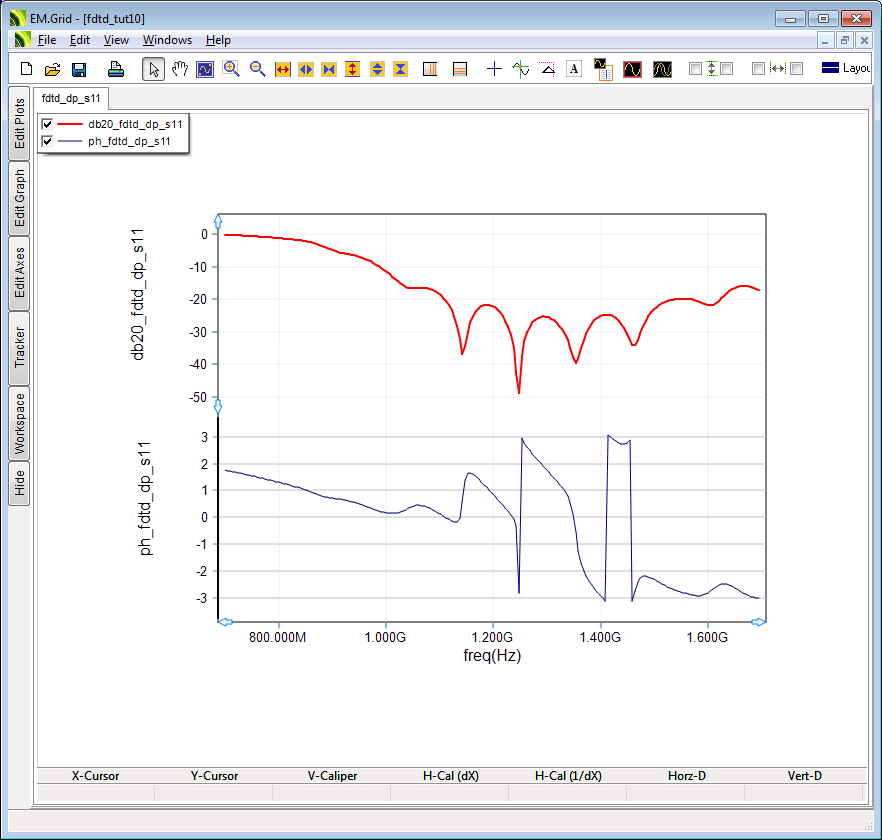Click the zoom out magnifier icon

coord(257,69)
